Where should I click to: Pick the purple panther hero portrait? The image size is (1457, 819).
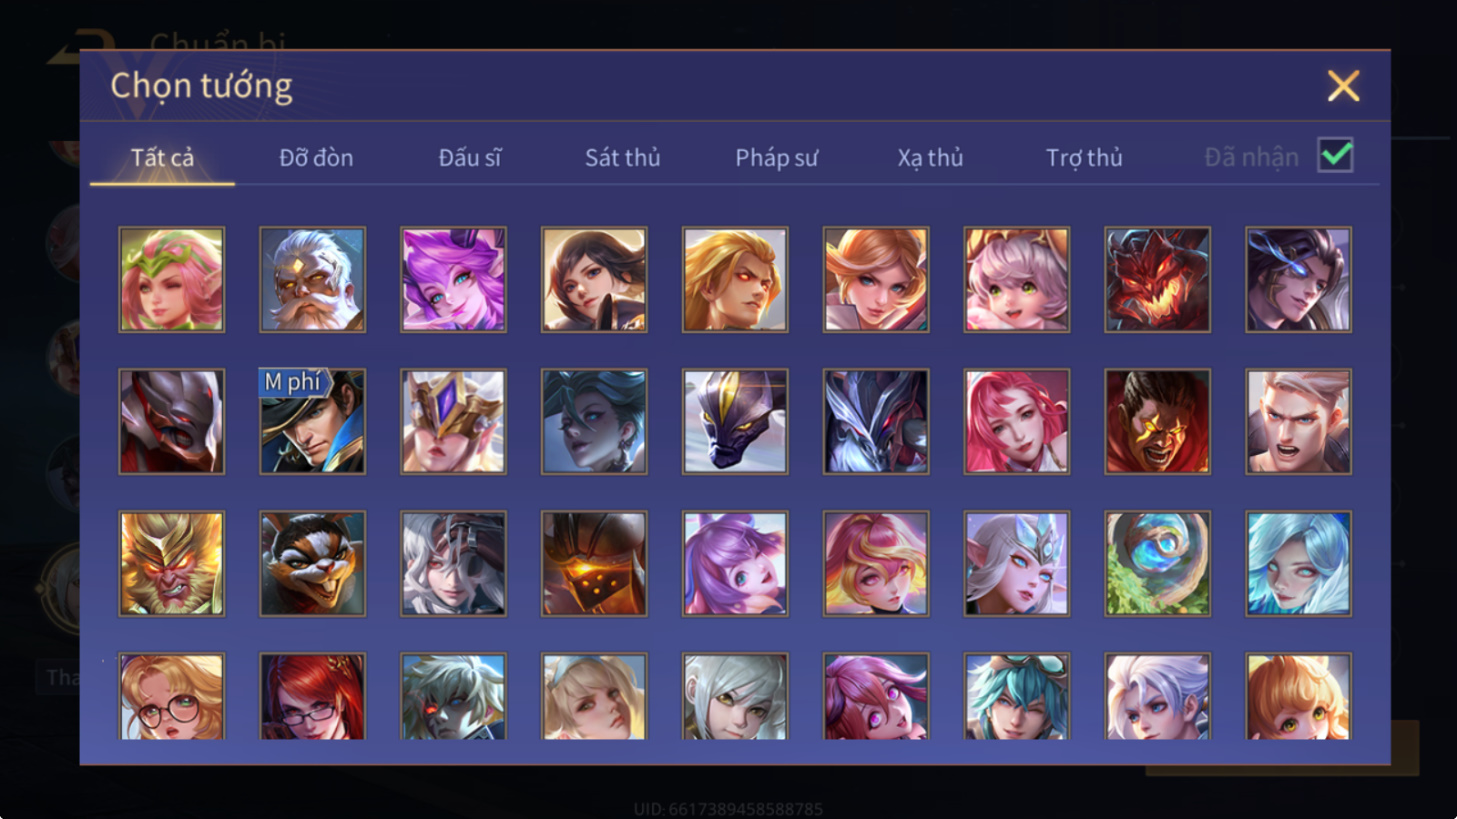click(x=735, y=421)
